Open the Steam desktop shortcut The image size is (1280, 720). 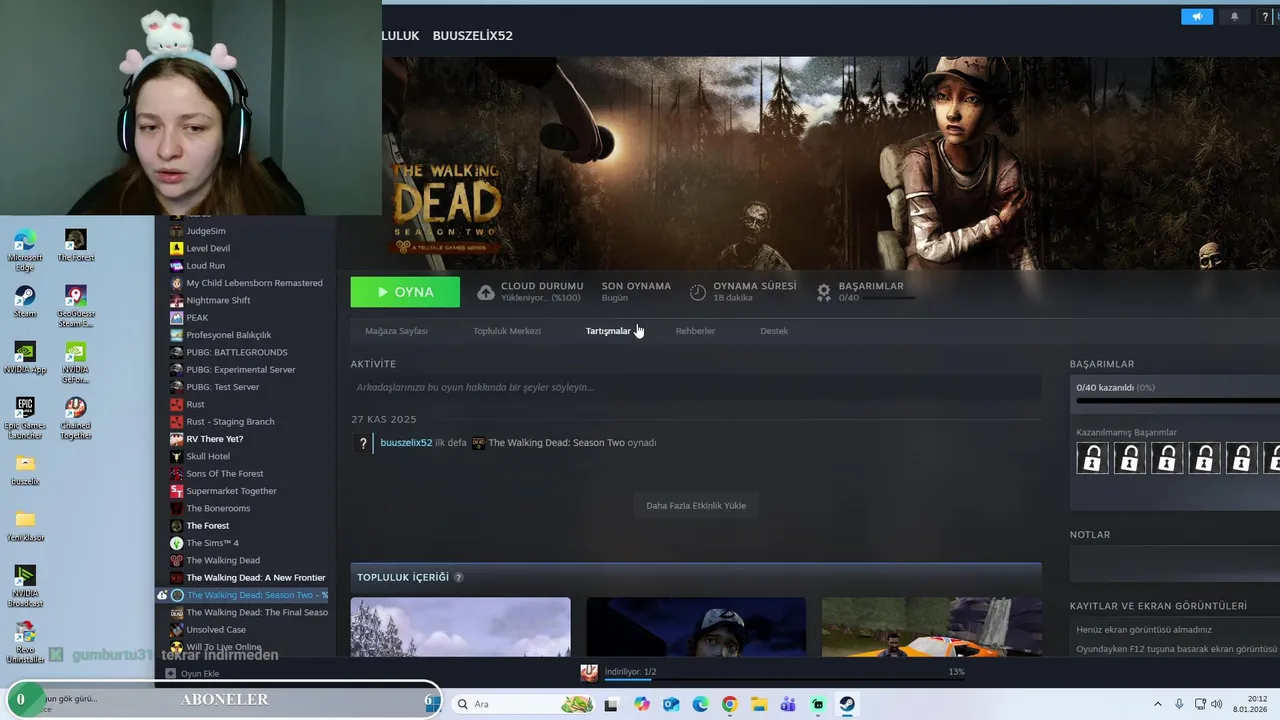pyautogui.click(x=25, y=302)
